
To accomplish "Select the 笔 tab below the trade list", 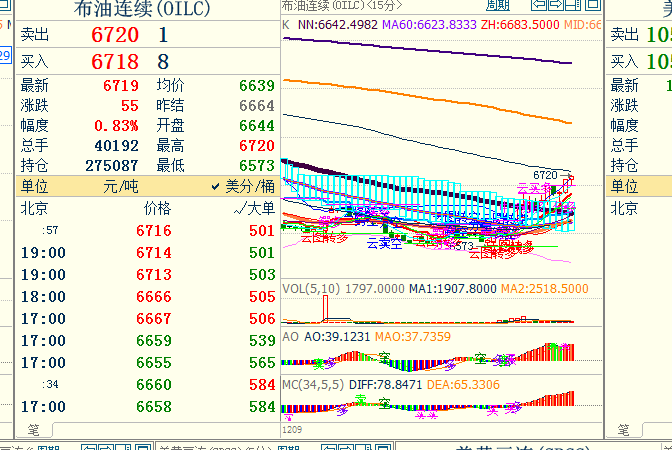I will click(33, 430).
